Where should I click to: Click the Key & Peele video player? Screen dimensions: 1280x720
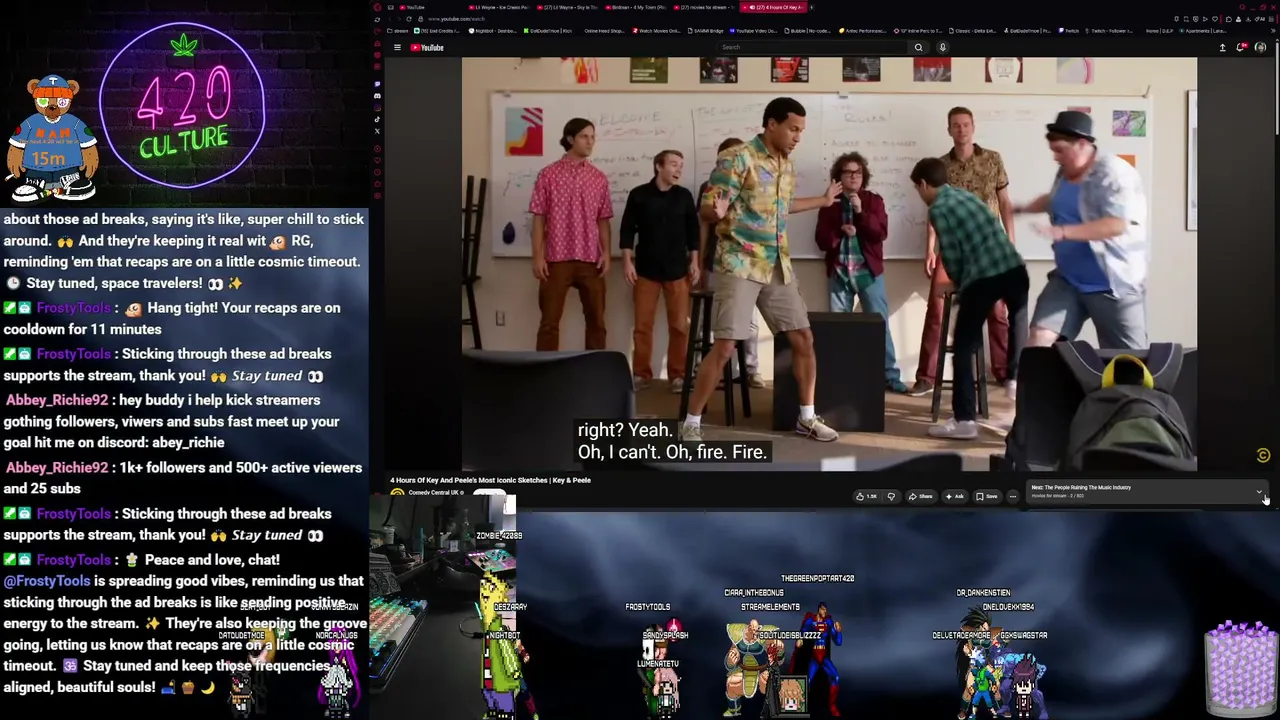pos(829,264)
